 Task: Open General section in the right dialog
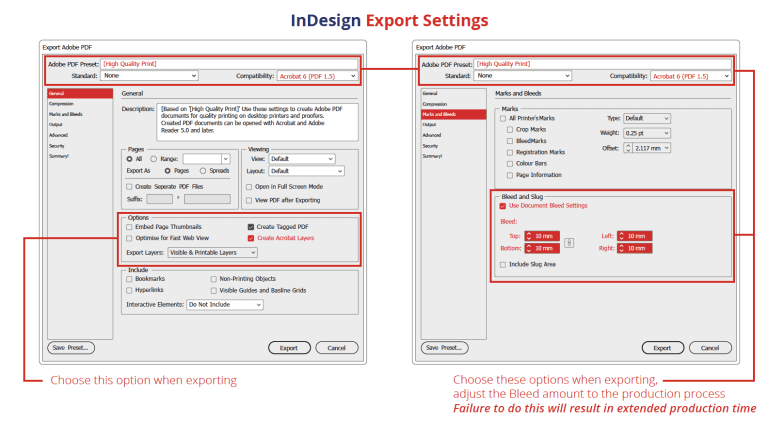[x=430, y=93]
